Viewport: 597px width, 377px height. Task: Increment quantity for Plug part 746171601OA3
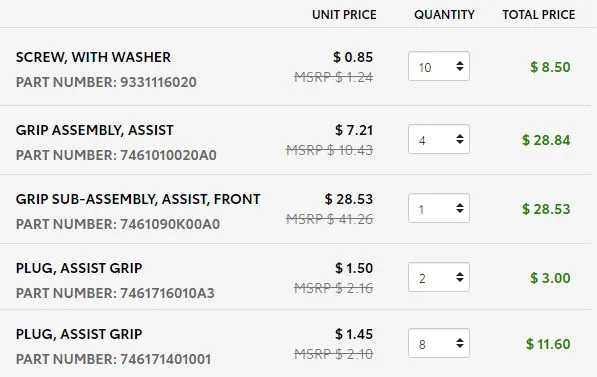[x=460, y=274]
